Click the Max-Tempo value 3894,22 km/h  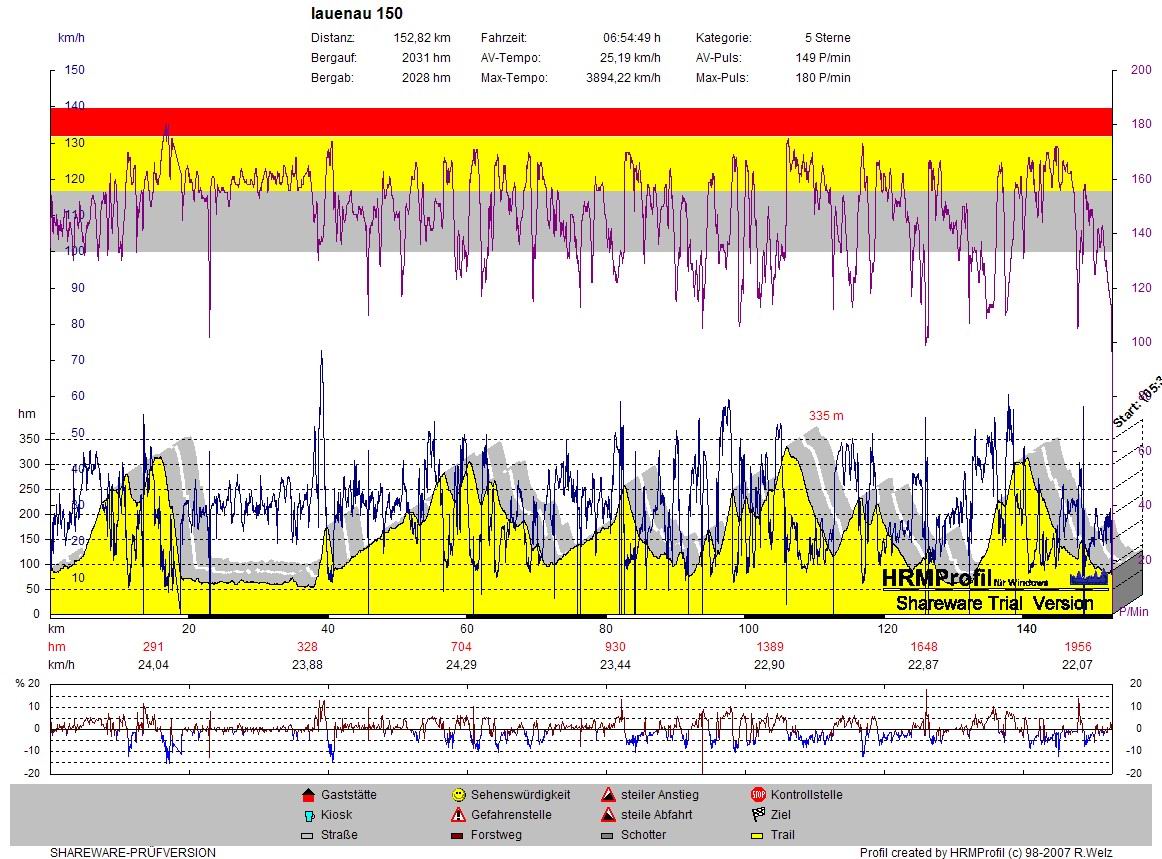point(622,78)
